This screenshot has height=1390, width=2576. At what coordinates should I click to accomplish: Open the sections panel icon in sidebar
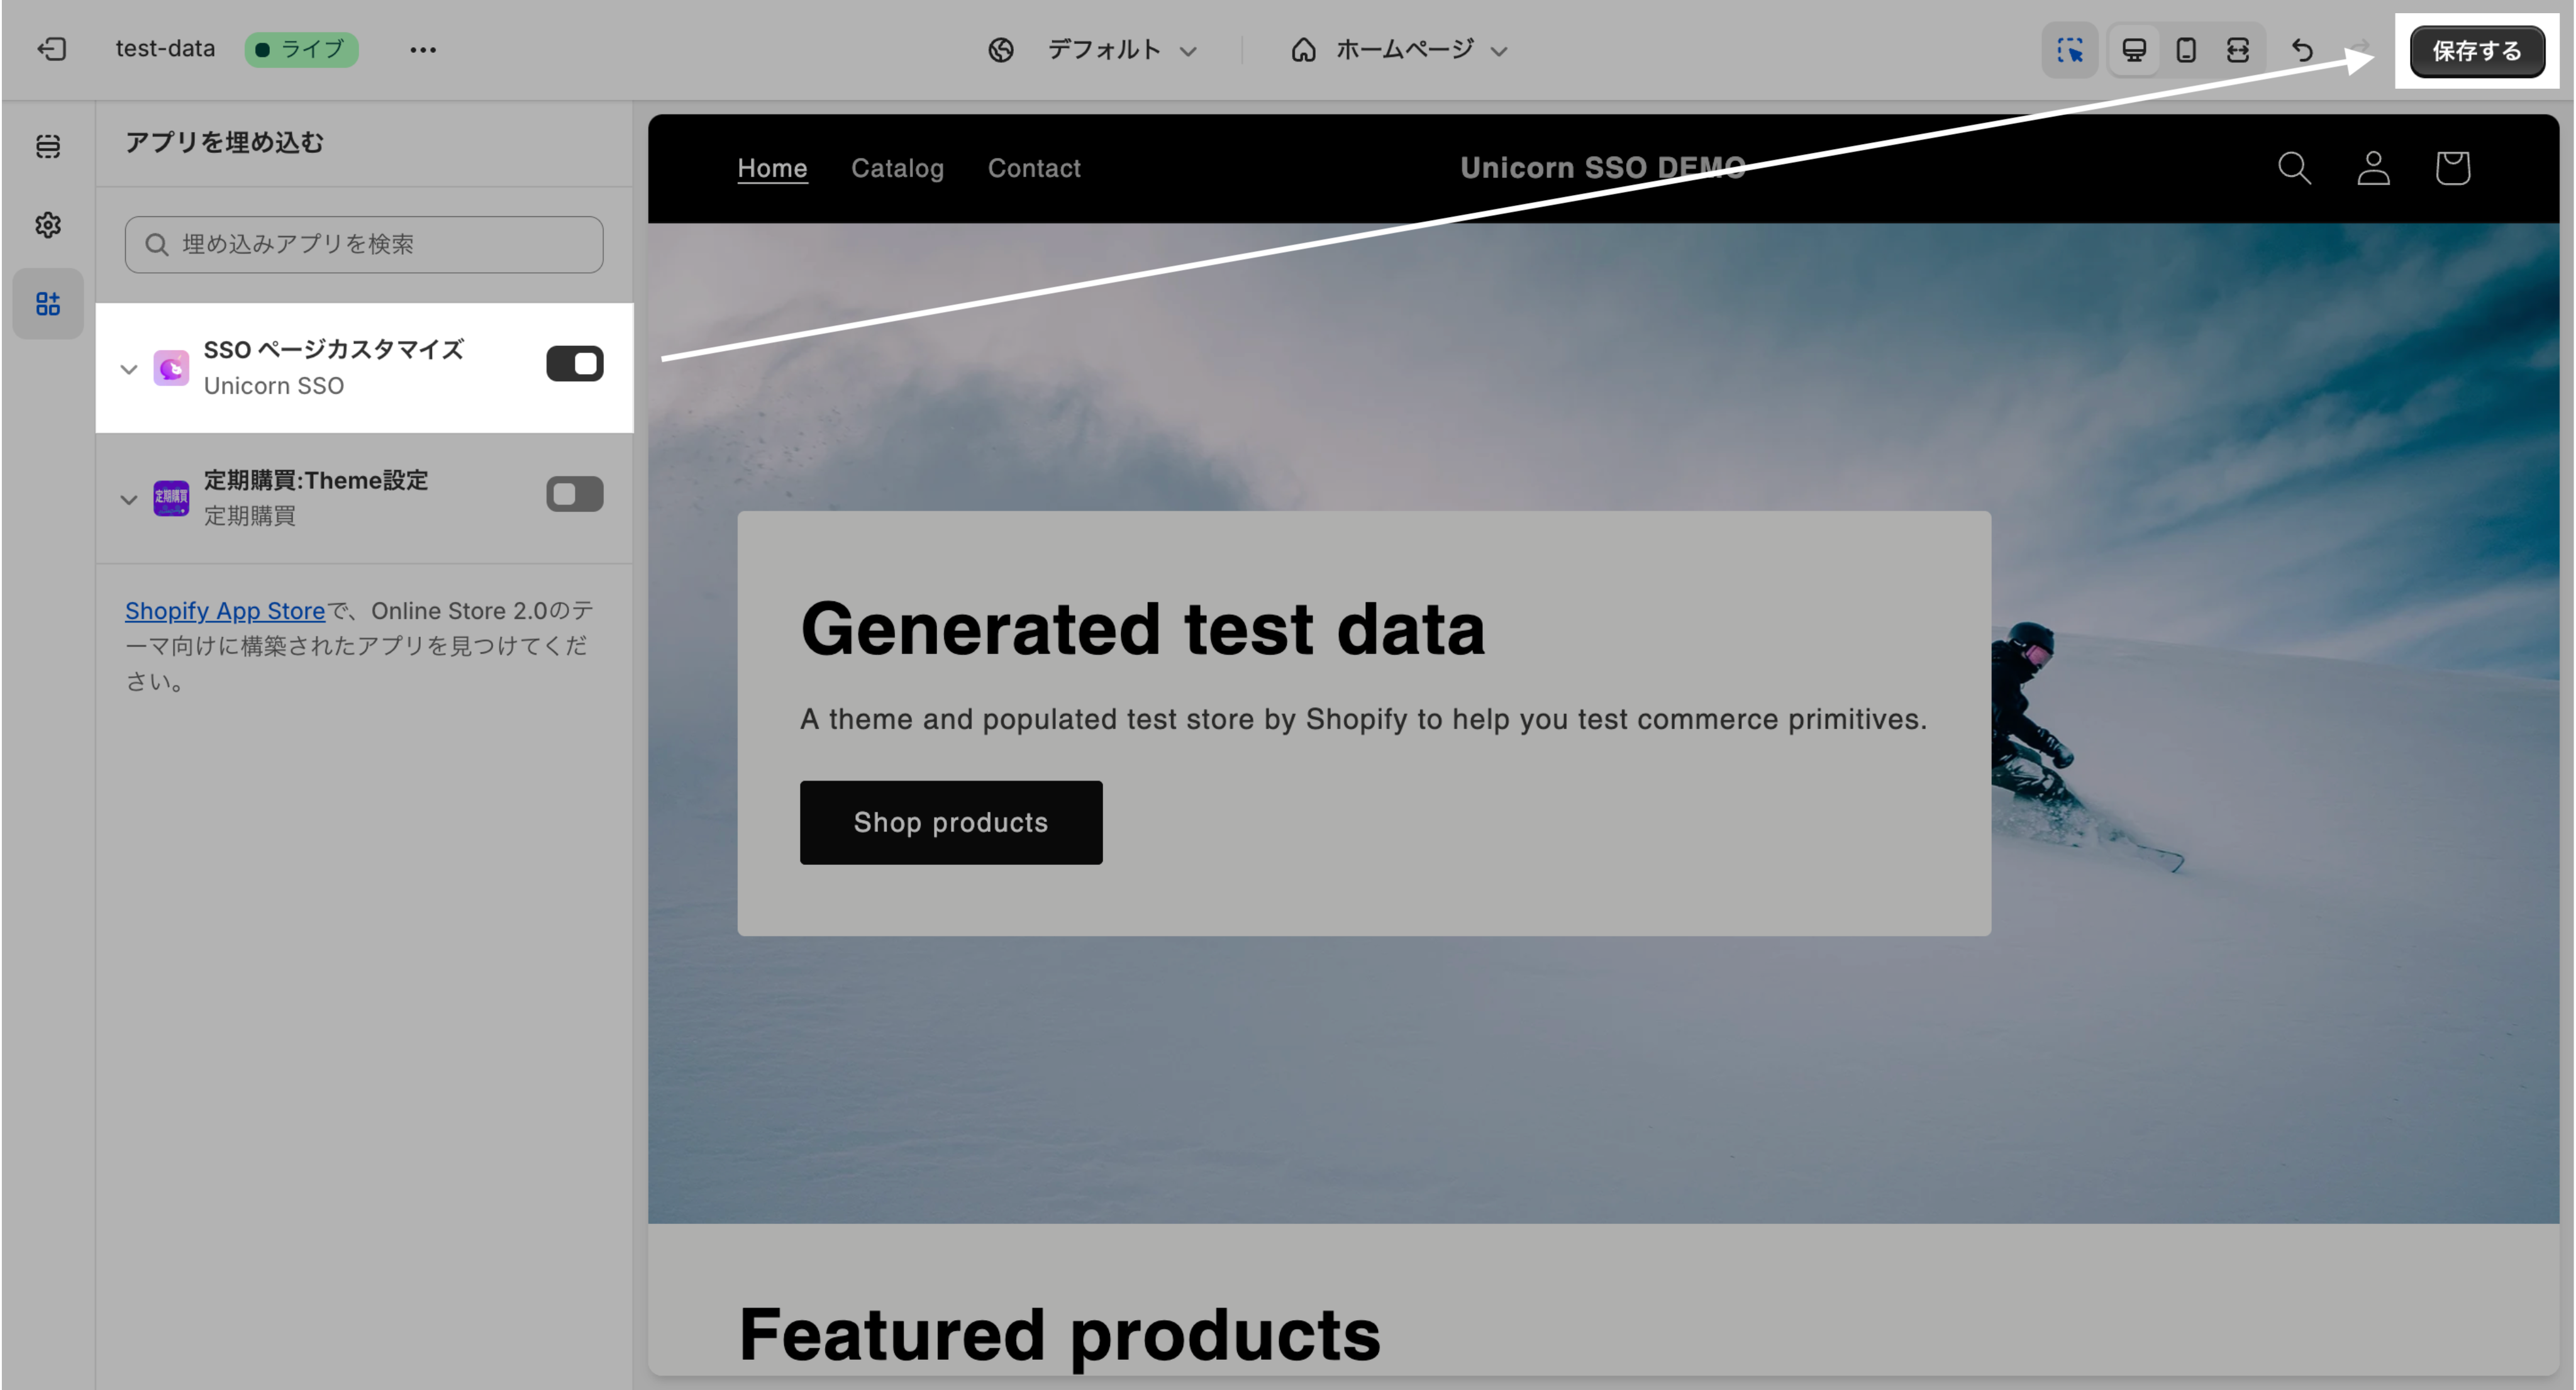(x=48, y=146)
